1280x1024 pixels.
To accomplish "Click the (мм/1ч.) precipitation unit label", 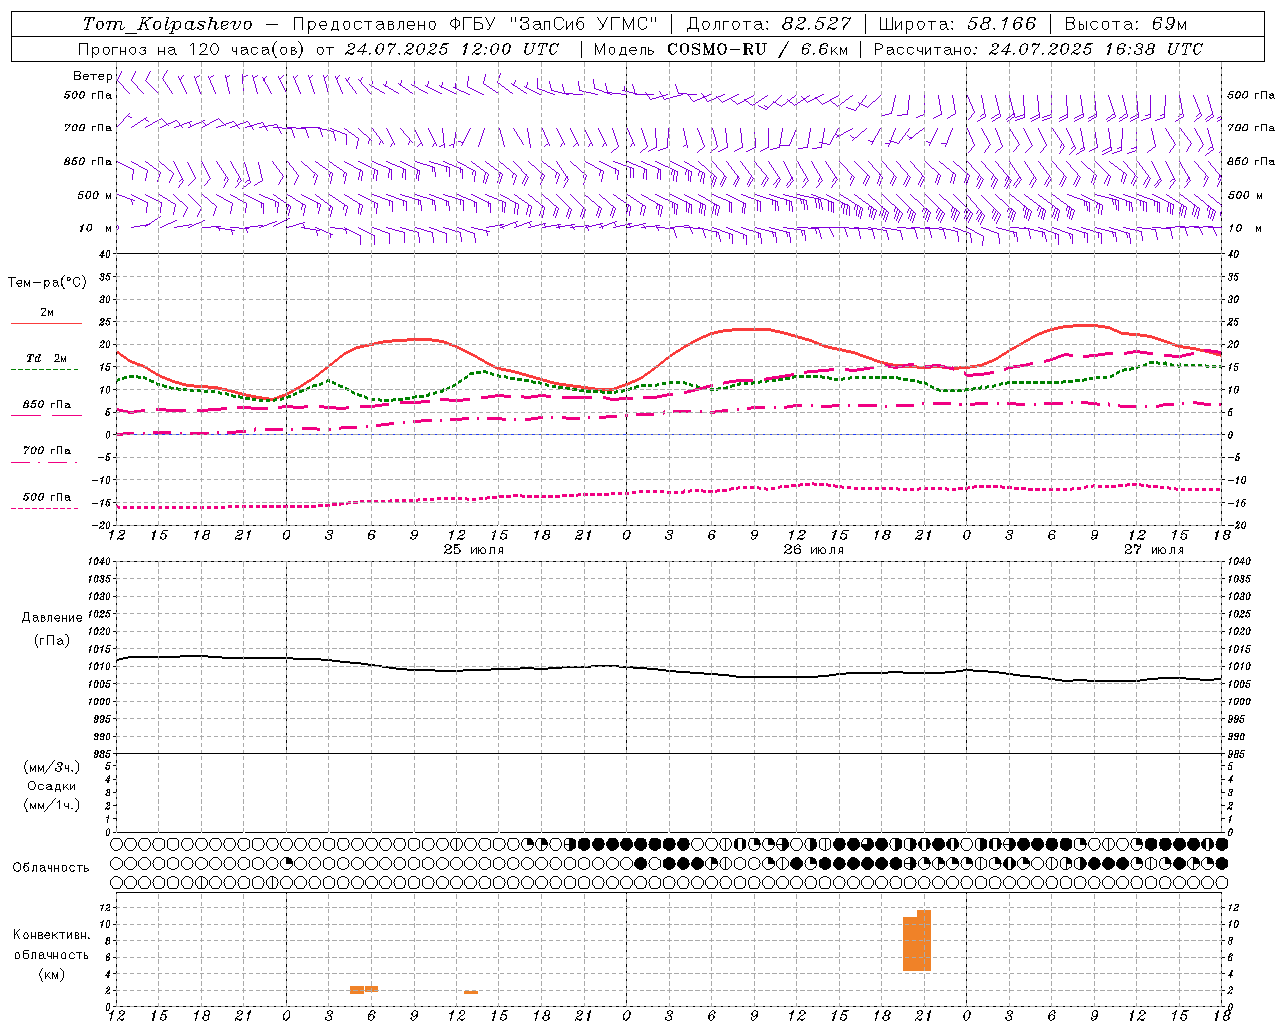I will coord(52,805).
